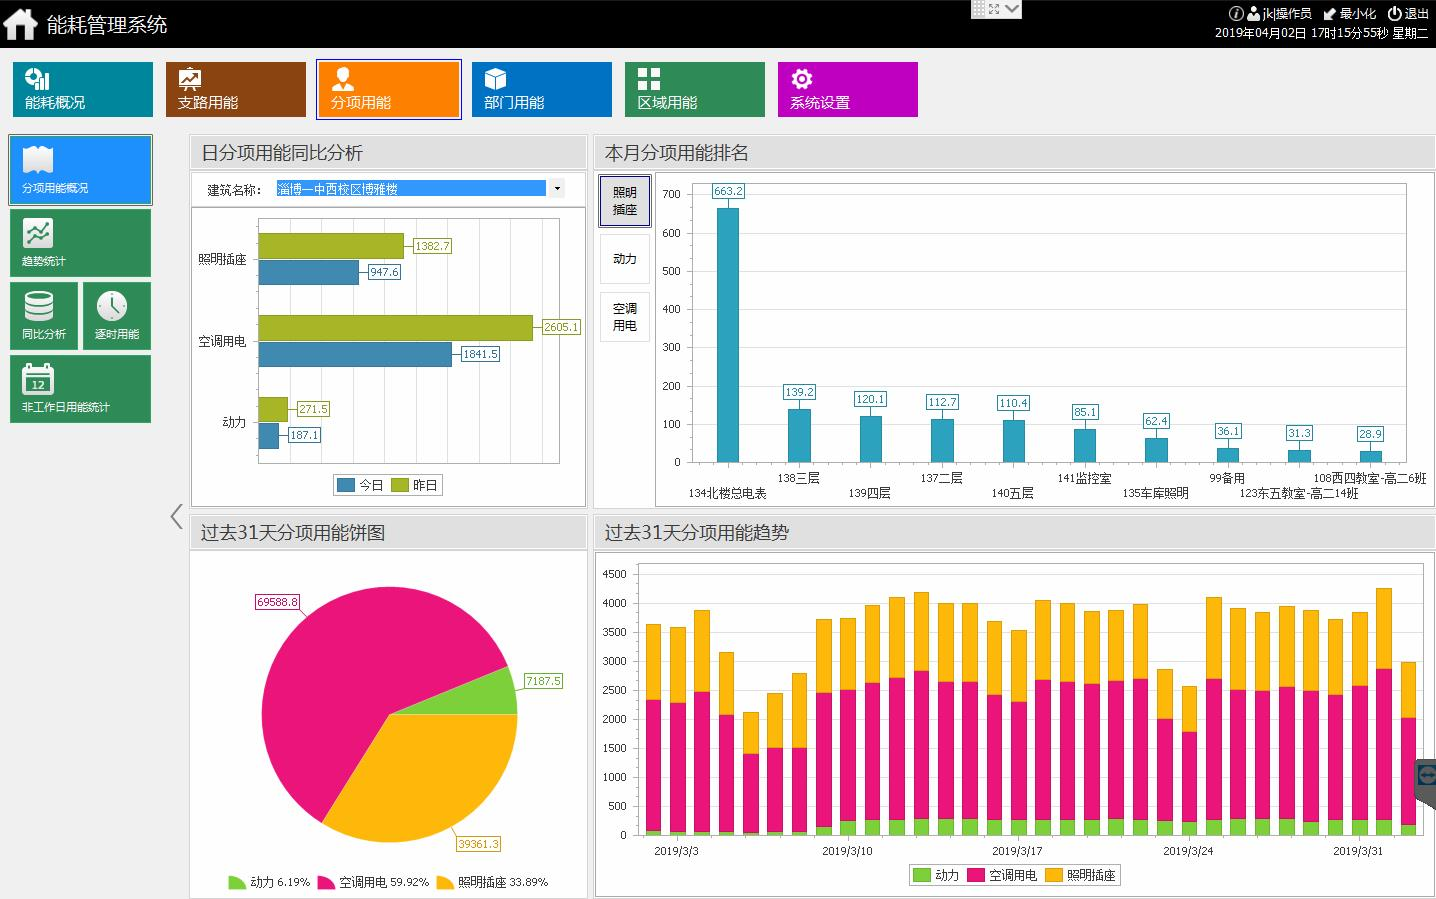Open the 部门用能 module tile
This screenshot has height=899, width=1436.
(542, 90)
